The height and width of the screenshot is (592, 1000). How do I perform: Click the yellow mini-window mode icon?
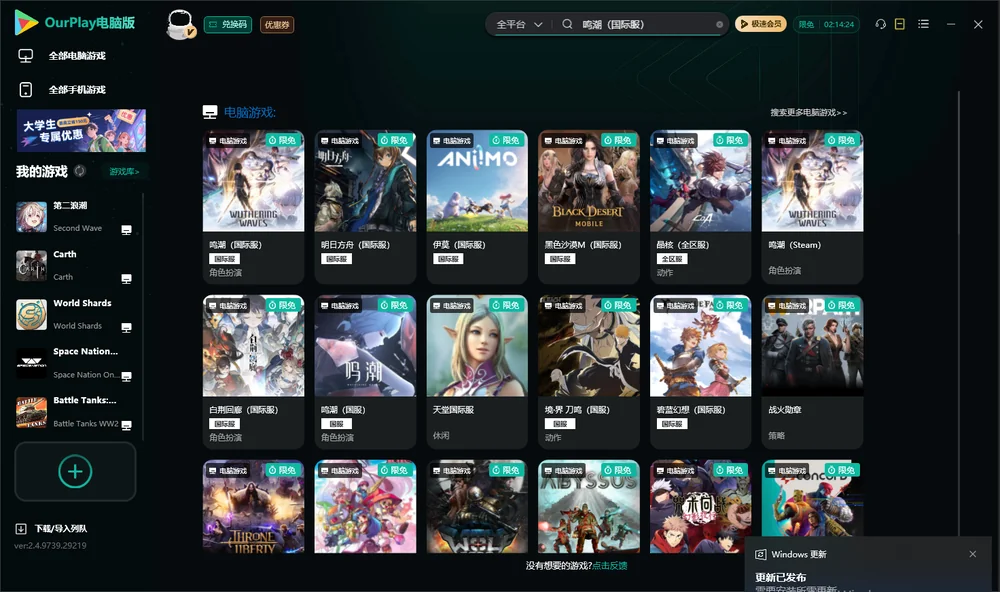pos(899,24)
